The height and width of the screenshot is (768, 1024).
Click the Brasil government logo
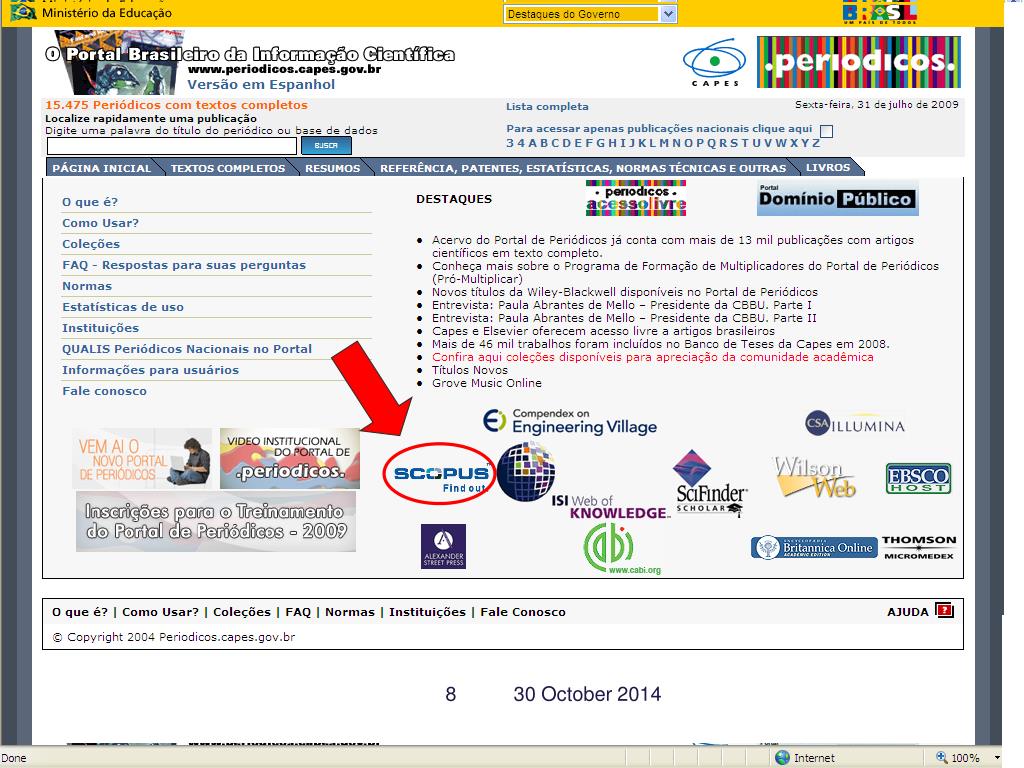tap(880, 12)
